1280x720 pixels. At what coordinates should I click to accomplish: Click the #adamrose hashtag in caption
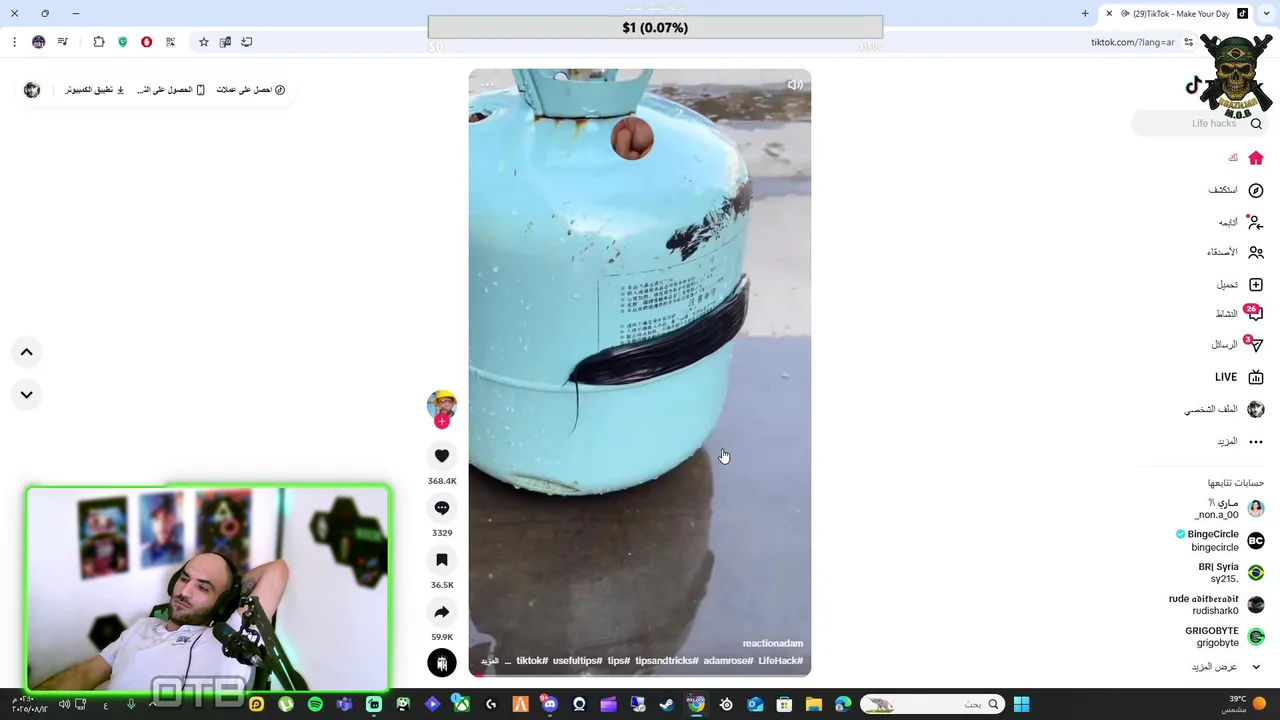pyautogui.click(x=728, y=661)
